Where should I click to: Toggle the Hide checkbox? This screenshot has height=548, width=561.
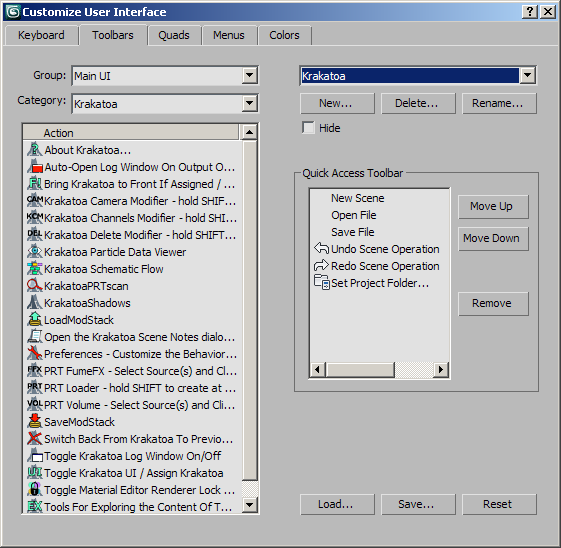(x=308, y=128)
